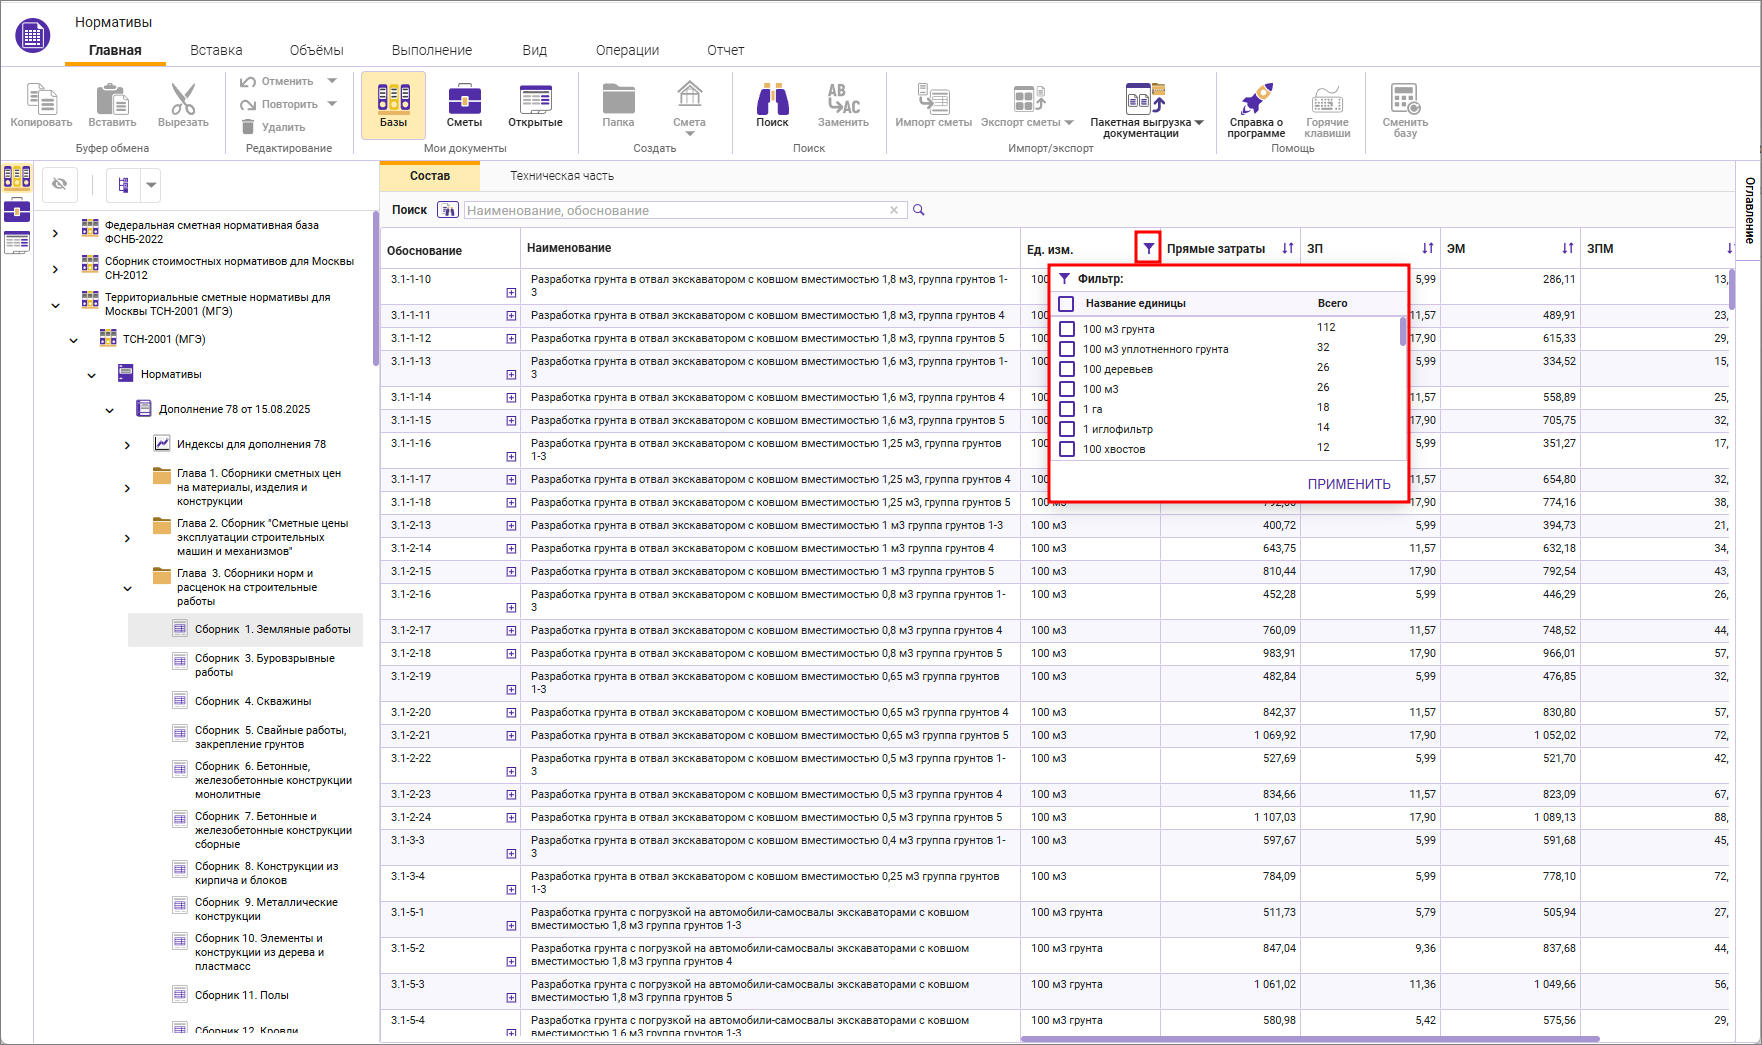Click the magnifier icon next to search field
Screen dimensions: 1762x1045
(x=919, y=210)
